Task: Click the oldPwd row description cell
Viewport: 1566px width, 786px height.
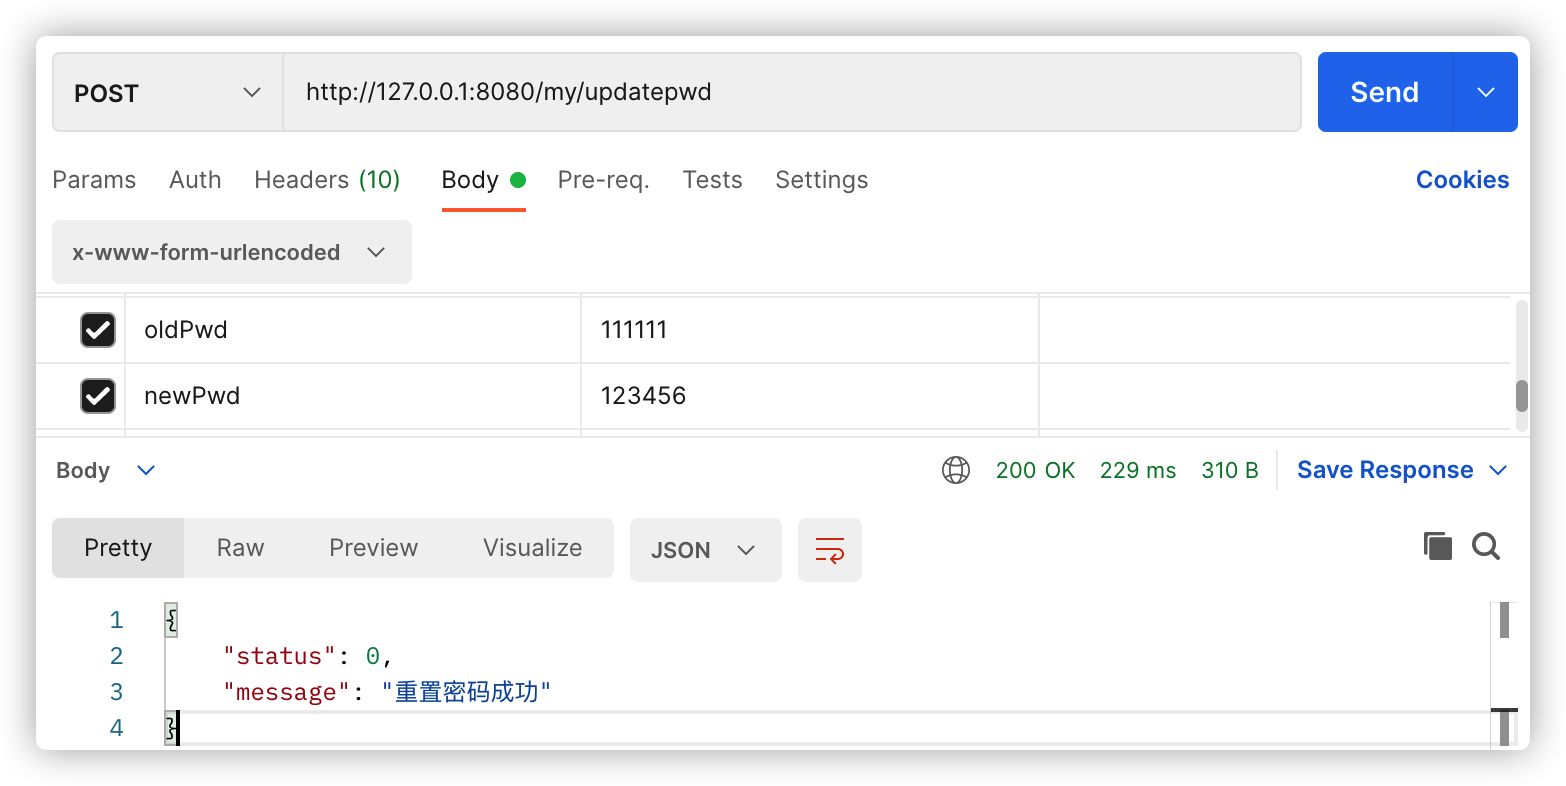Action: (1275, 329)
